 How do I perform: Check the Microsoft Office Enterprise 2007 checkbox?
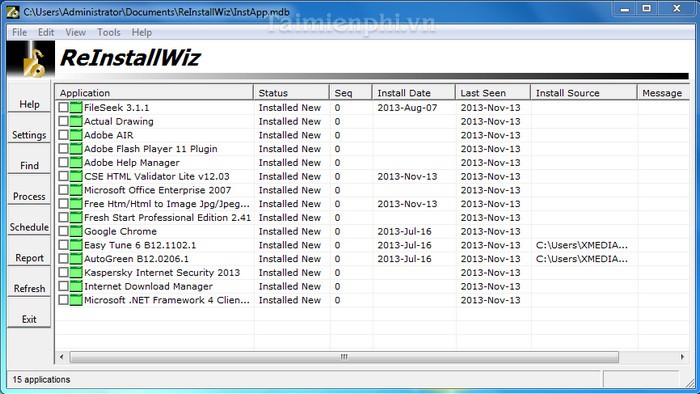[x=63, y=190]
